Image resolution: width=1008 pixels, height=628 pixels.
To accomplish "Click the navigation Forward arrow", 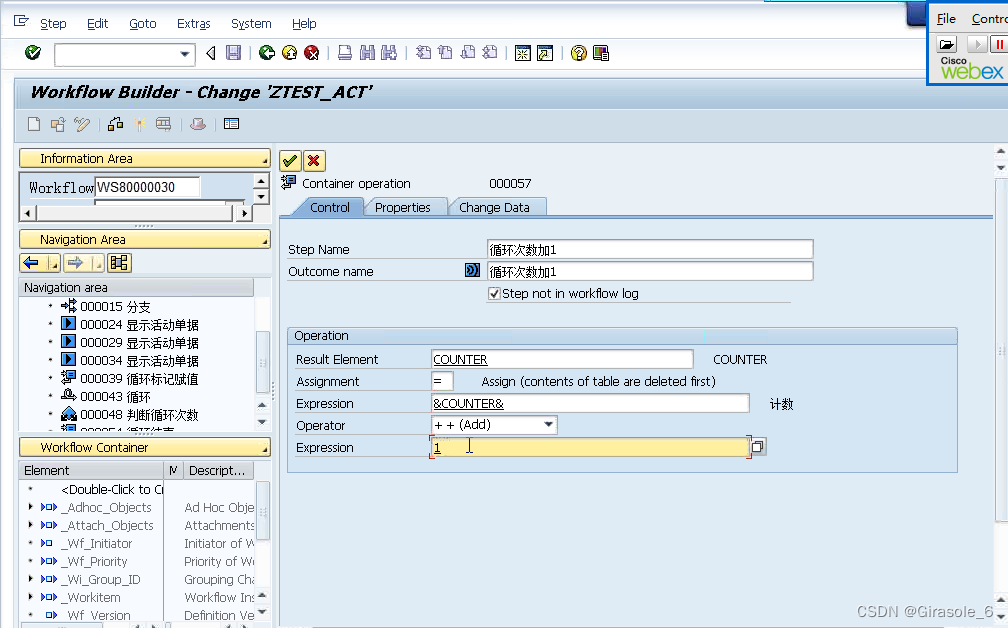I will coord(75,262).
